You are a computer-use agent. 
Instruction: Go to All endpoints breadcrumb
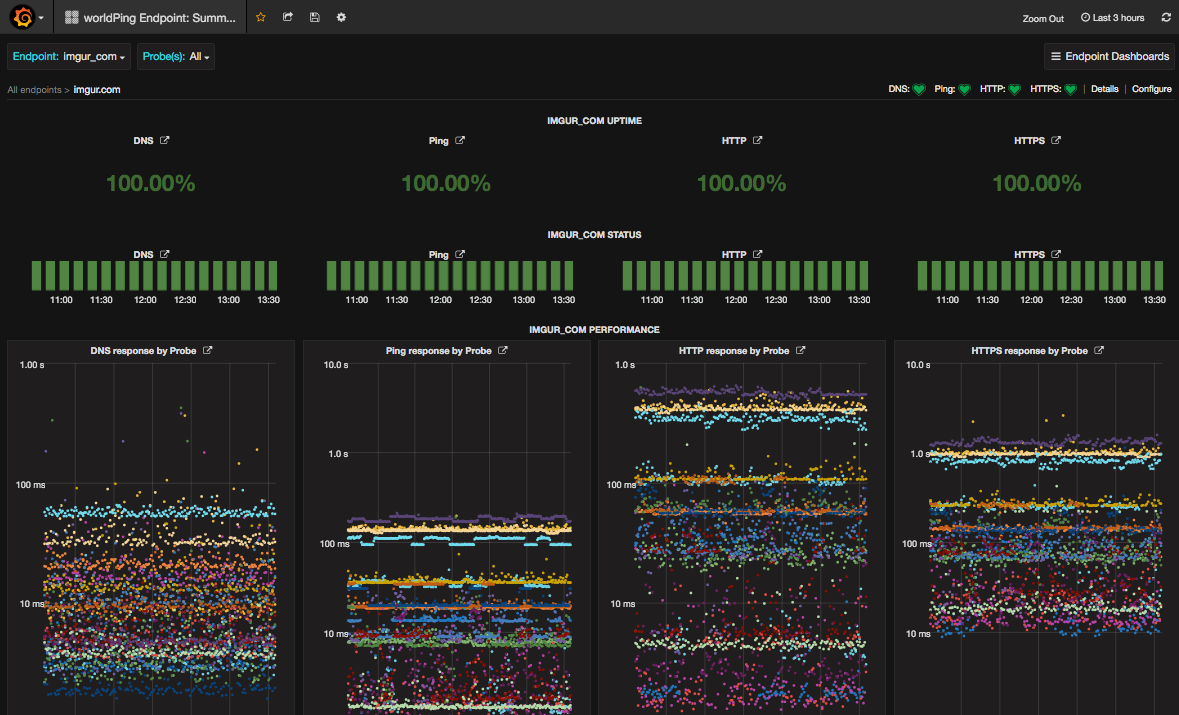coord(35,89)
